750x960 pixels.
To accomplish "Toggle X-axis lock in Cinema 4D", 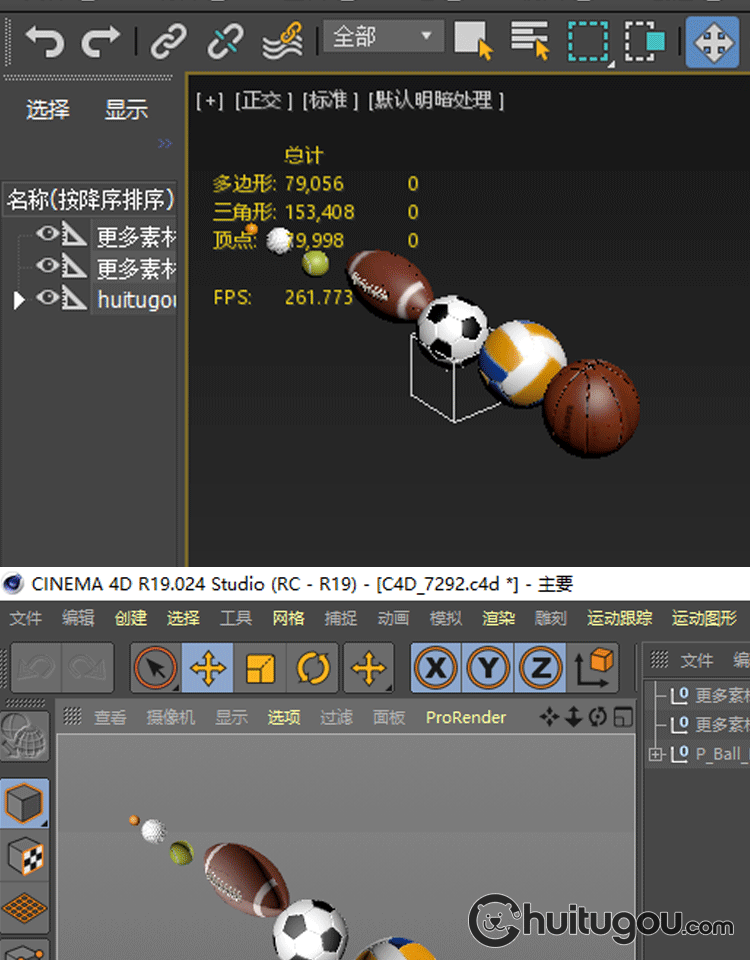I will coord(436,668).
